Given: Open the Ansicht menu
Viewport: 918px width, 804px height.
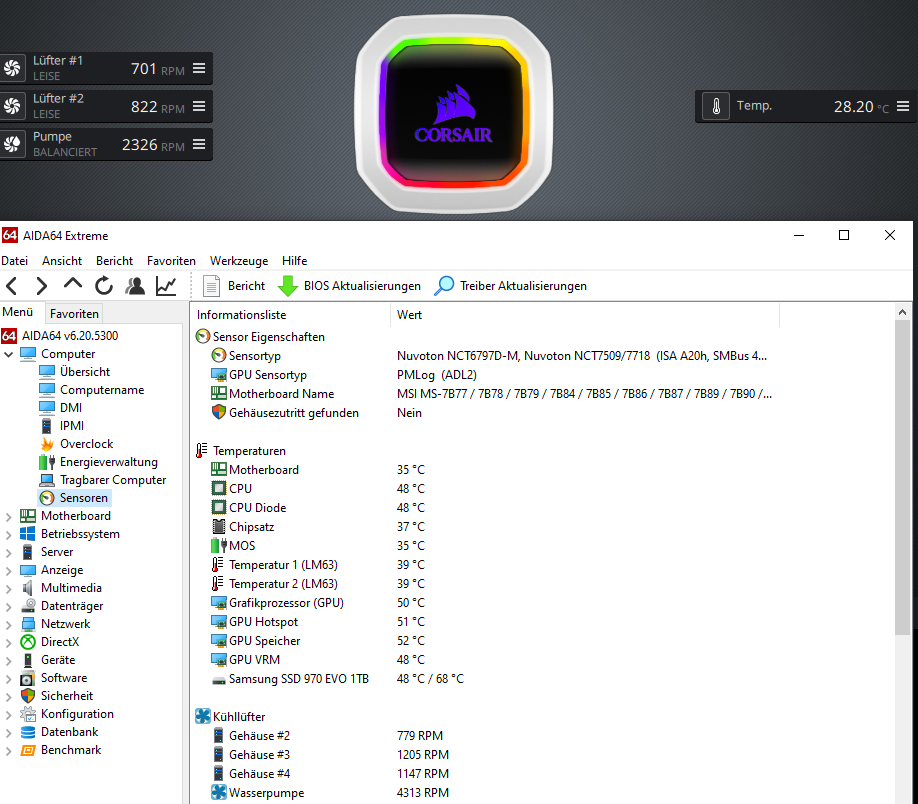Looking at the screenshot, I should click(61, 261).
